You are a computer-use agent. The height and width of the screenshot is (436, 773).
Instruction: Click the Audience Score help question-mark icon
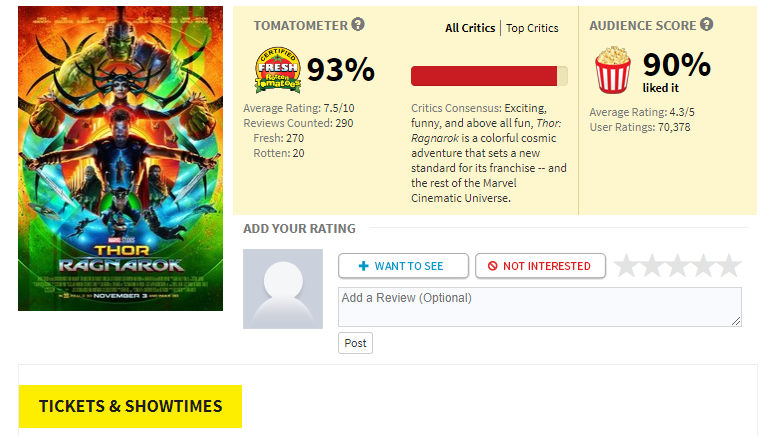pyautogui.click(x=706, y=25)
